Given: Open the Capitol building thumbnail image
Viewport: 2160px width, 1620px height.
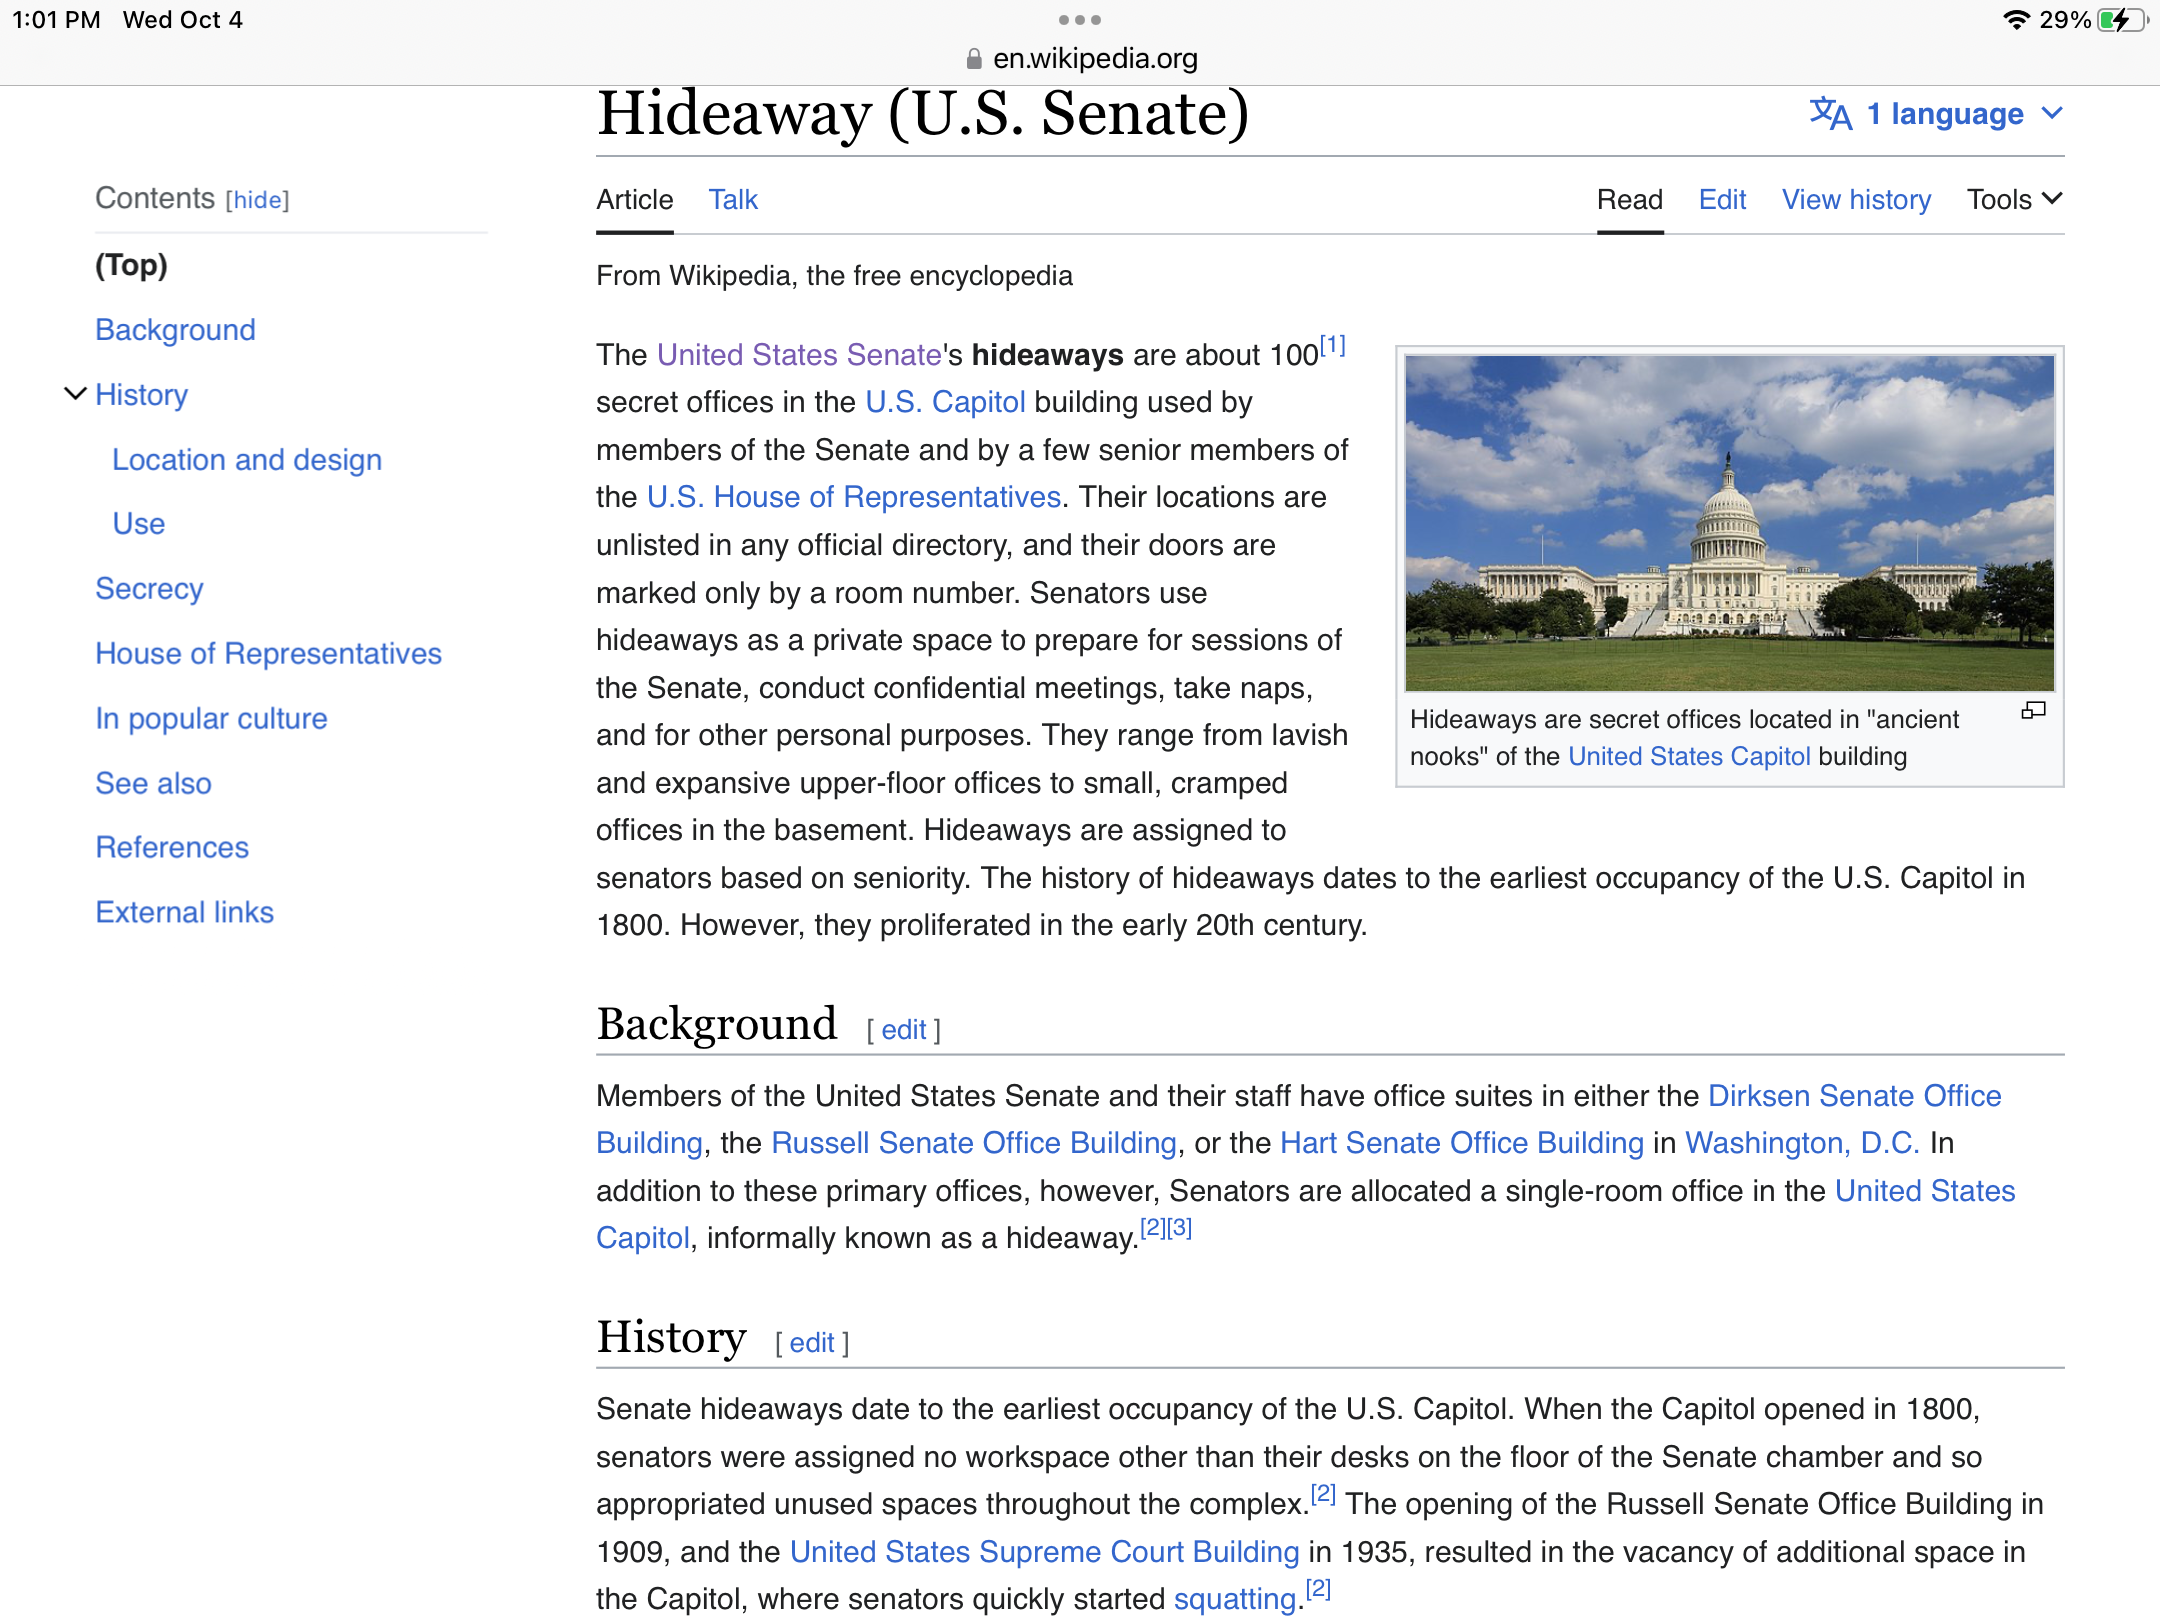Looking at the screenshot, I should point(1729,523).
